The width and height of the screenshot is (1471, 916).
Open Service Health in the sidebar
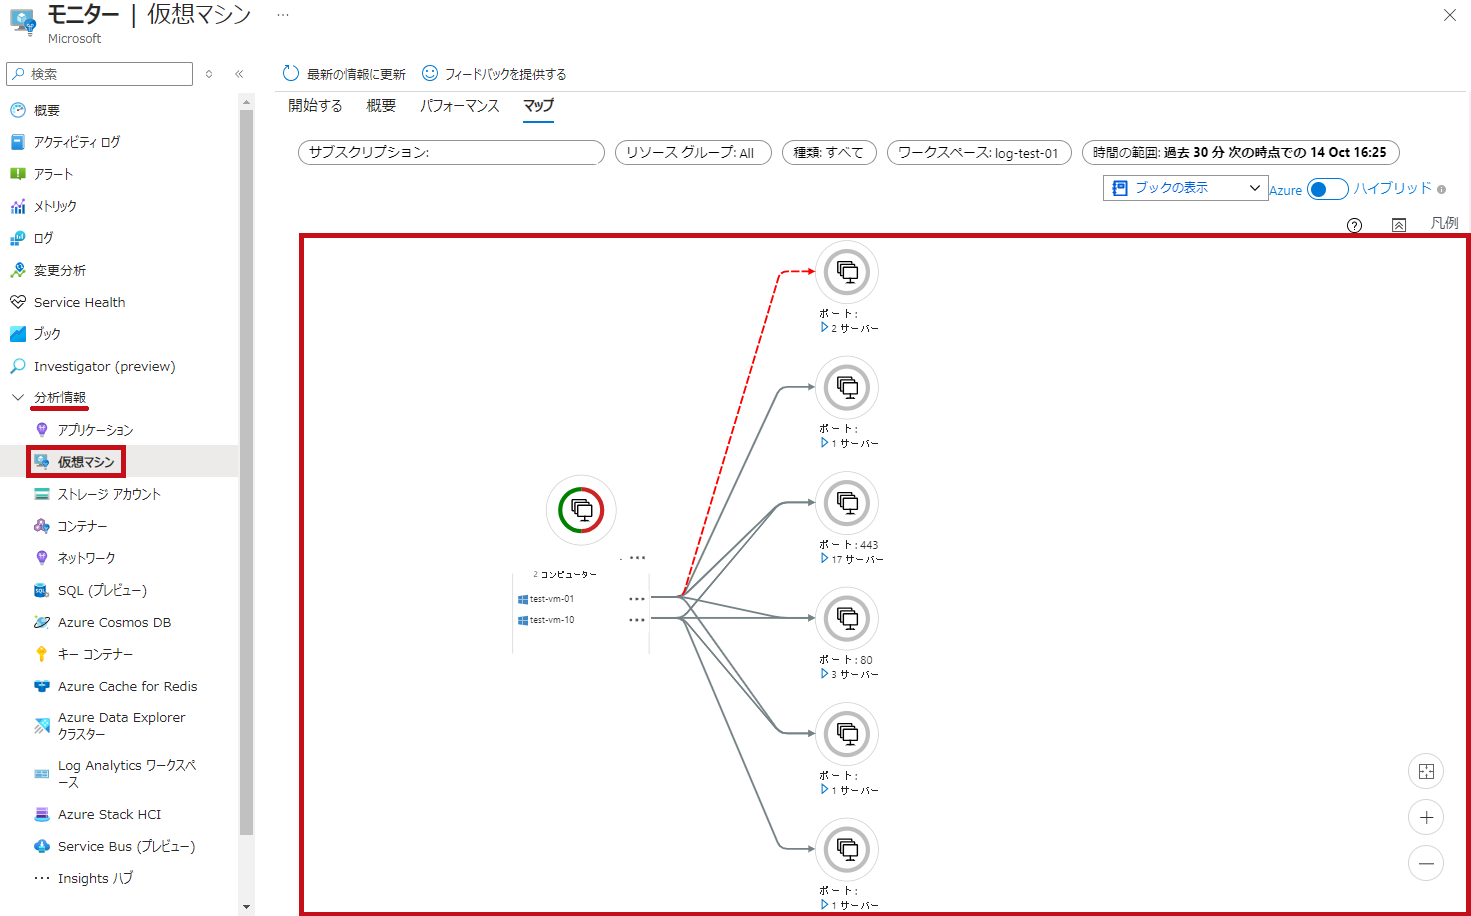click(79, 302)
